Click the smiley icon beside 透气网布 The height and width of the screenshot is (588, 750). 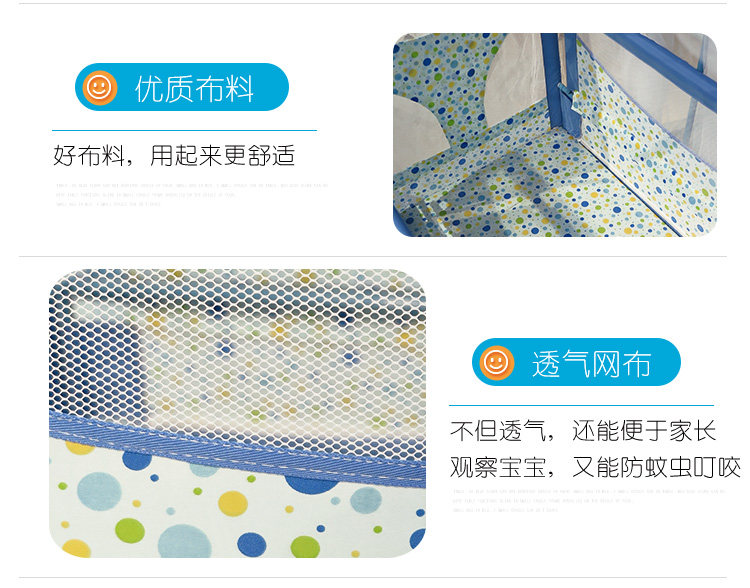point(496,363)
